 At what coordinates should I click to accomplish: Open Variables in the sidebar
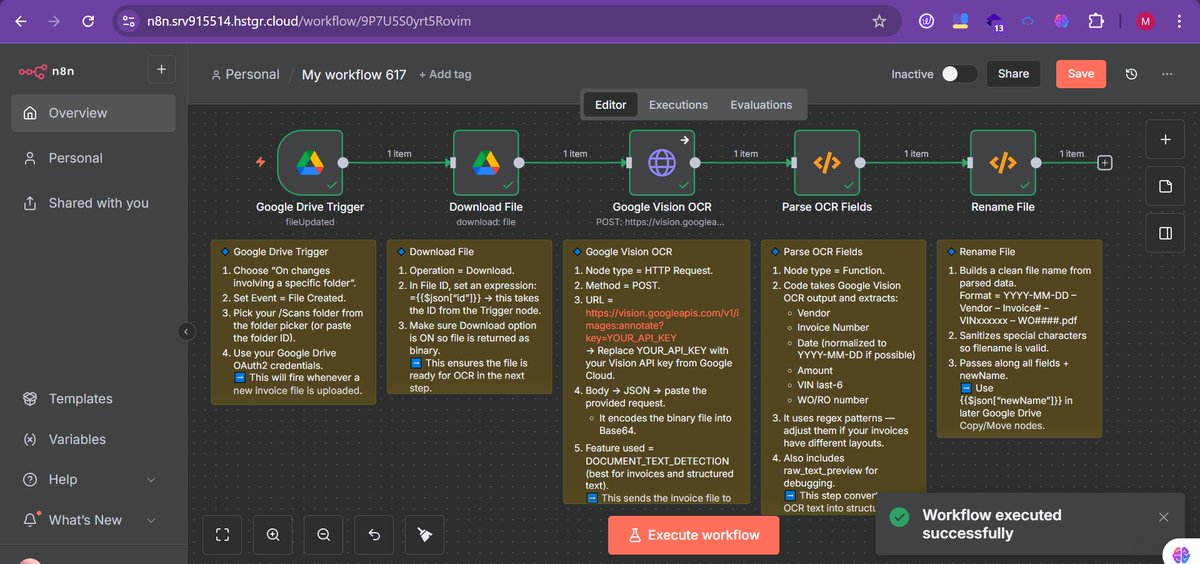(93, 439)
